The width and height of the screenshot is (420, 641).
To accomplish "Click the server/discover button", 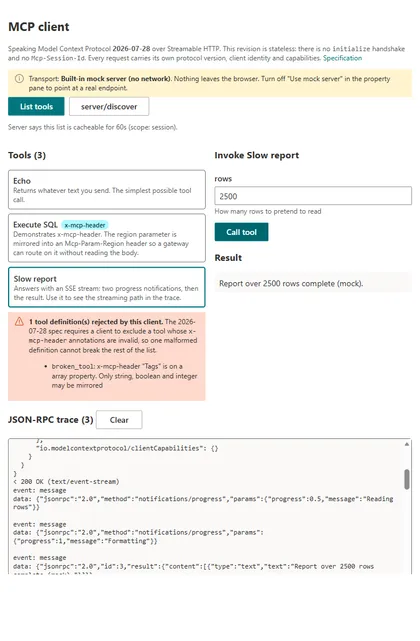I will pyautogui.click(x=109, y=107).
